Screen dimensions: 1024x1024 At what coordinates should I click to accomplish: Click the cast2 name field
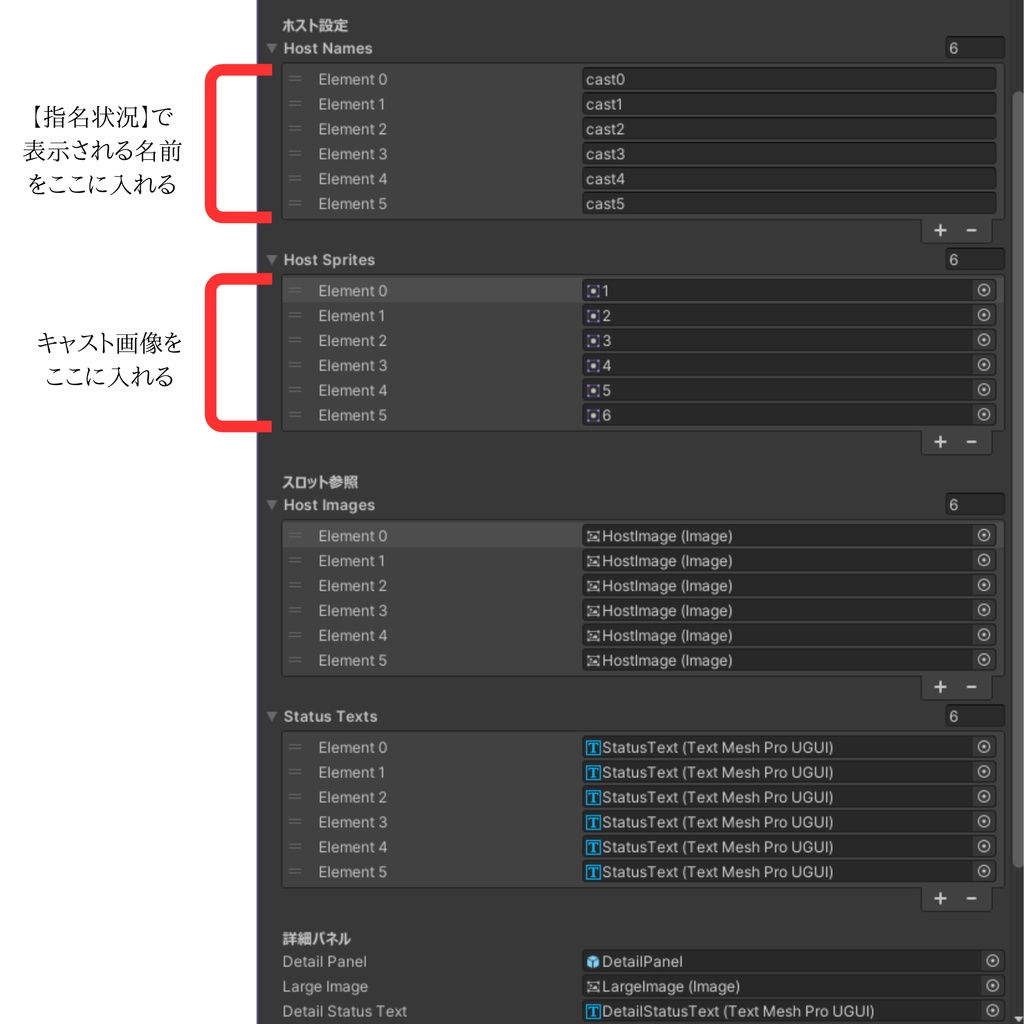point(788,129)
